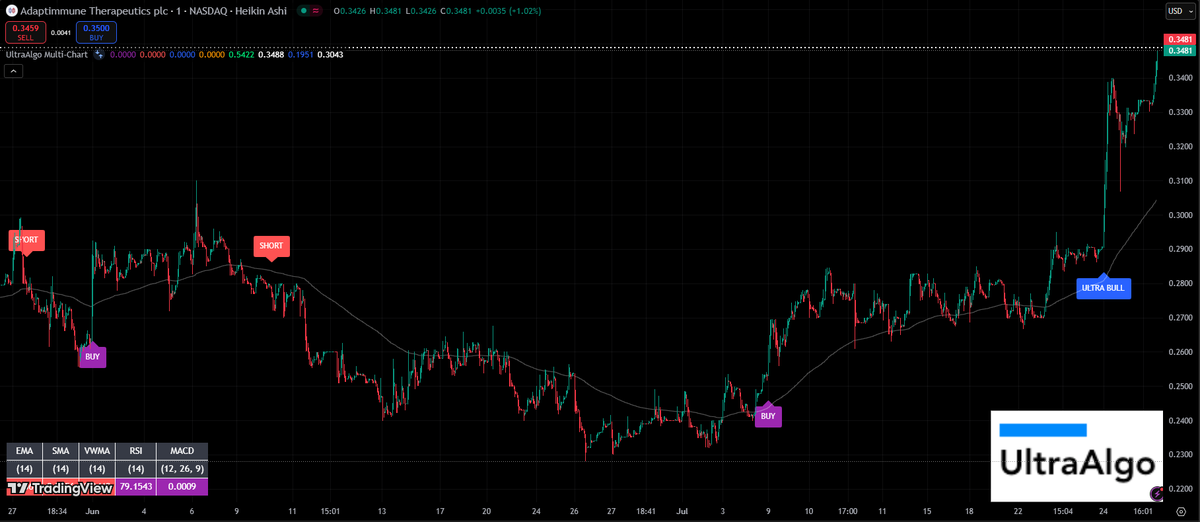Click the white 0.3488 indicator value
1200x522 pixels.
271,54
